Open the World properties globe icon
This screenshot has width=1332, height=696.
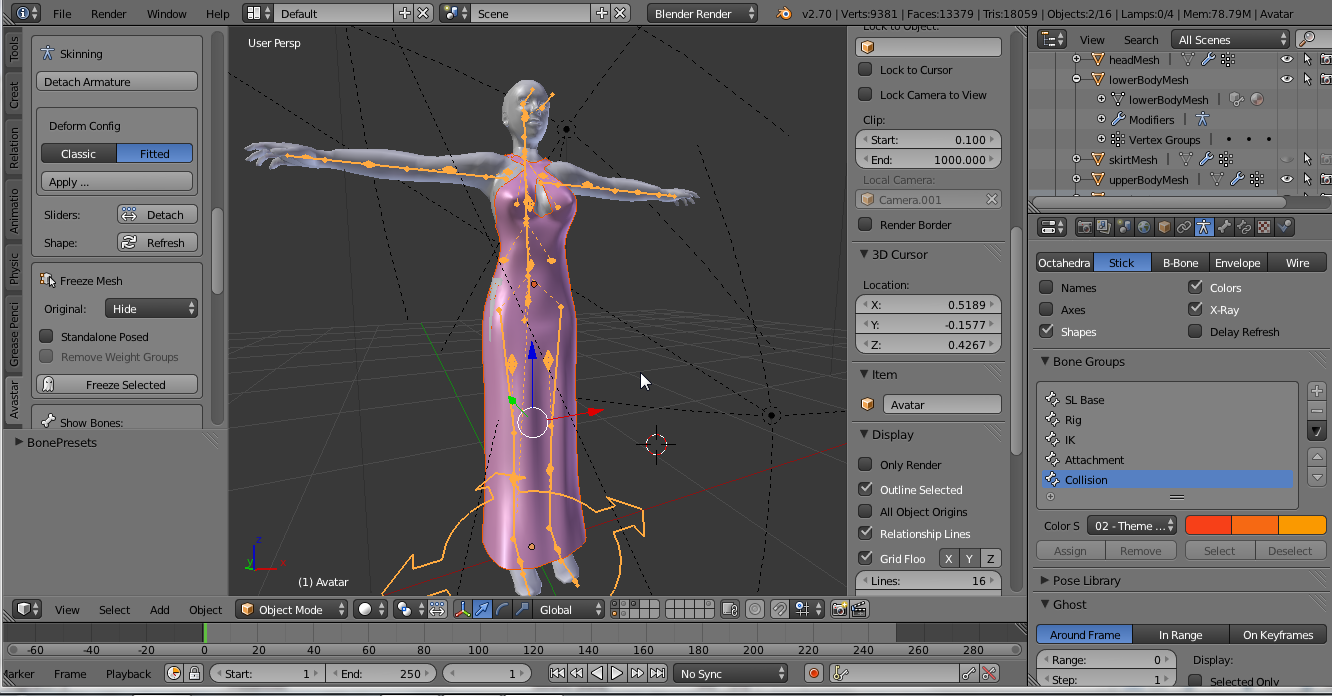tap(1144, 227)
